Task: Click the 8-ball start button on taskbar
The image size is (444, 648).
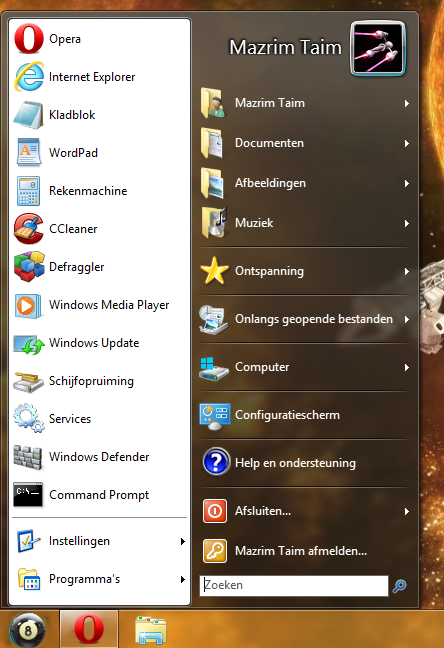Action: pos(27,630)
